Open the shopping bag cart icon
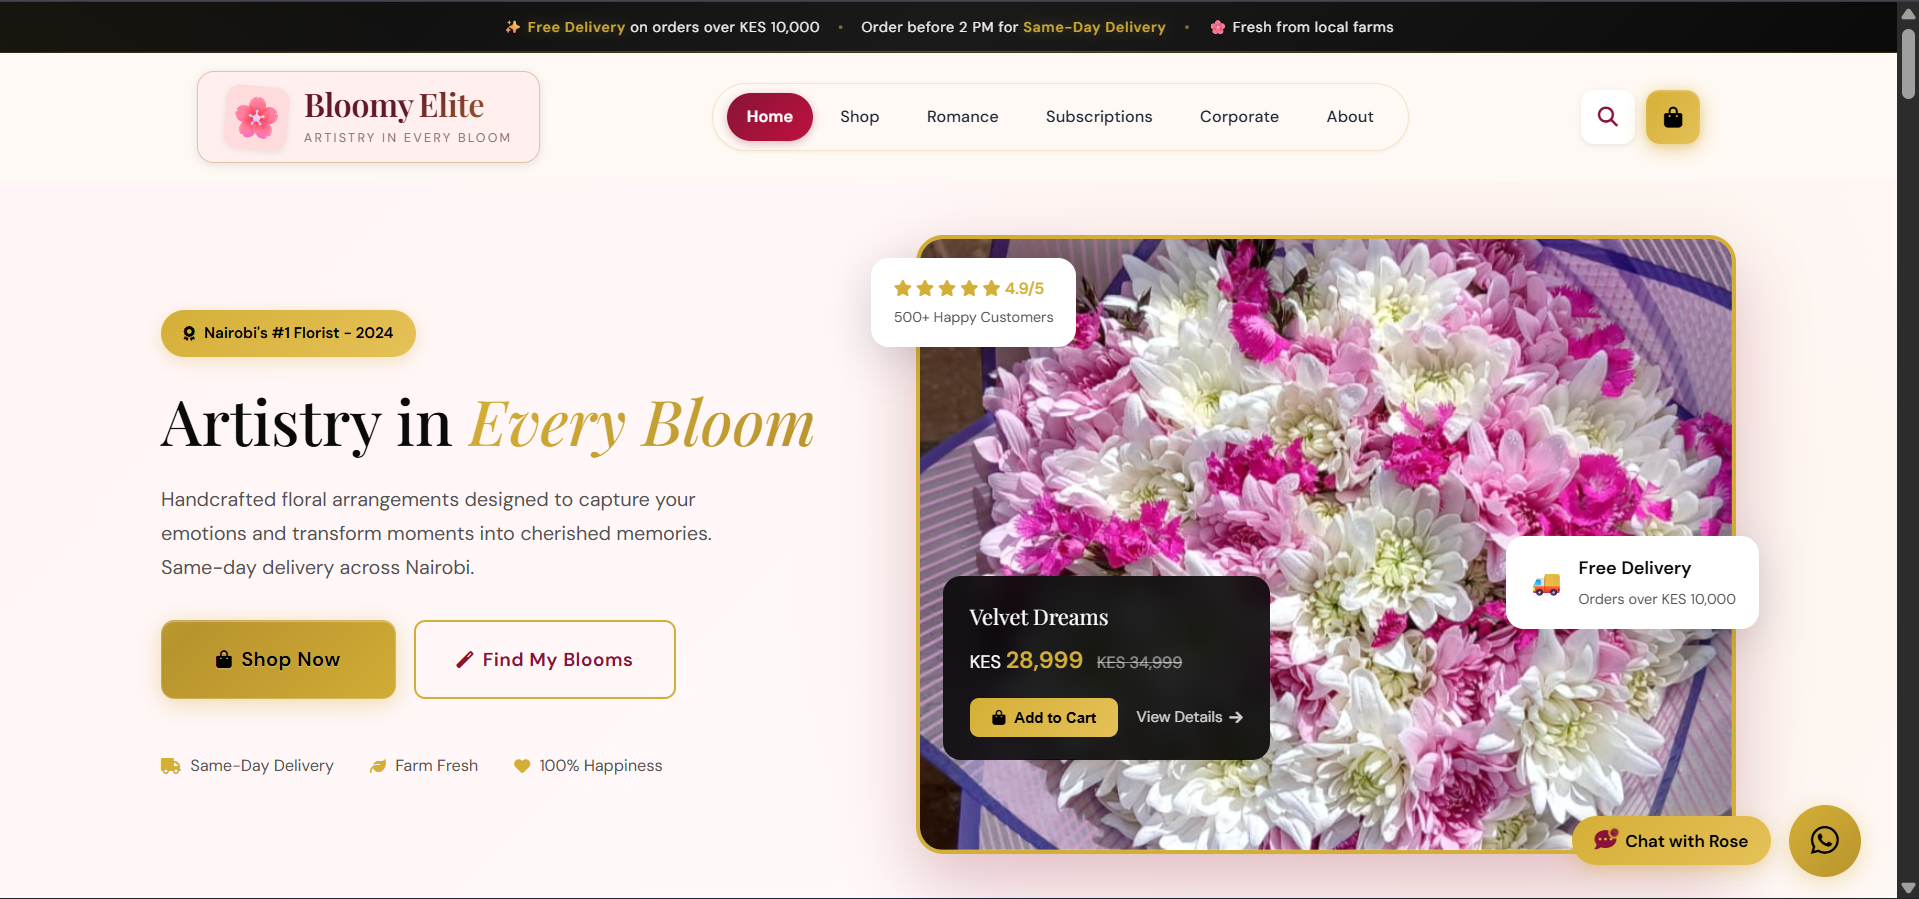 coord(1672,117)
